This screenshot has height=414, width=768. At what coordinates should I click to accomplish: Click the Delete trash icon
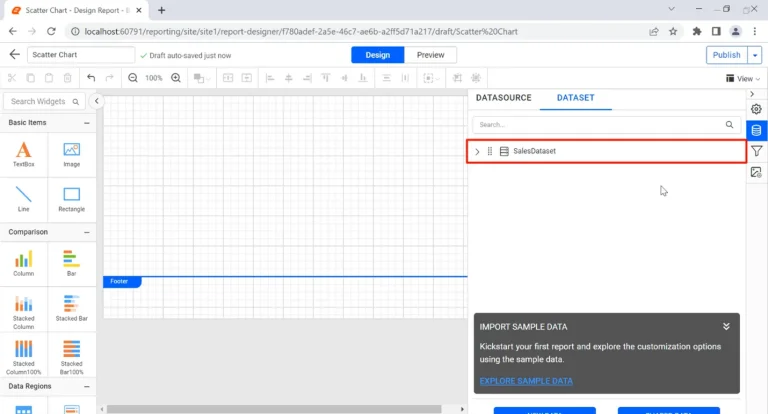[68, 78]
